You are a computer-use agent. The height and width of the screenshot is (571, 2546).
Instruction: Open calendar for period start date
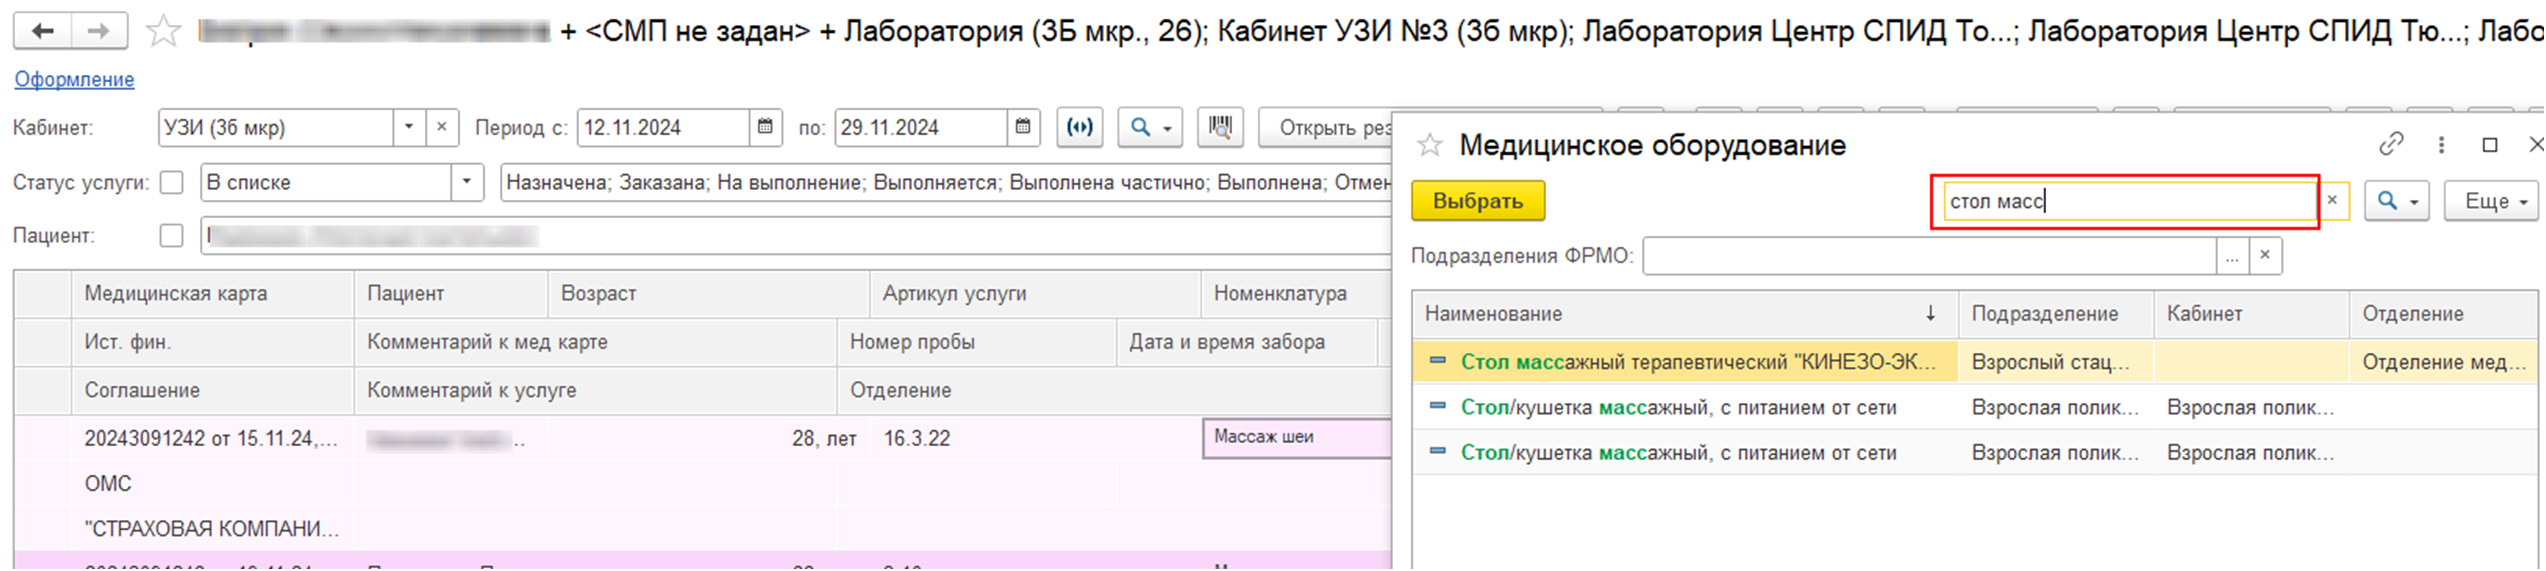[765, 127]
